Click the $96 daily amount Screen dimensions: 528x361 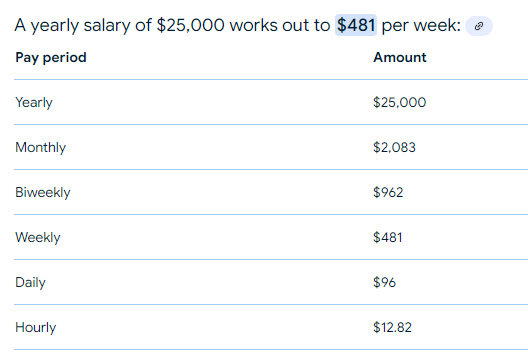click(x=384, y=282)
